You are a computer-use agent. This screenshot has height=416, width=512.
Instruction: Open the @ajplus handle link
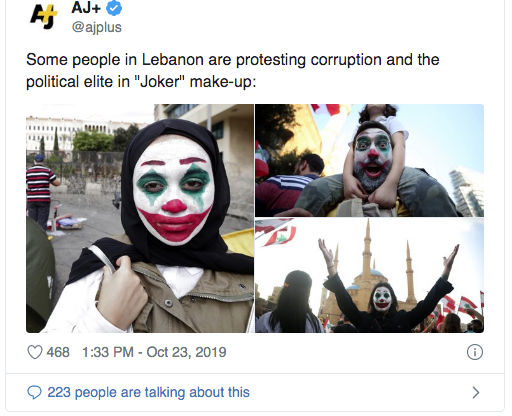click(x=97, y=27)
